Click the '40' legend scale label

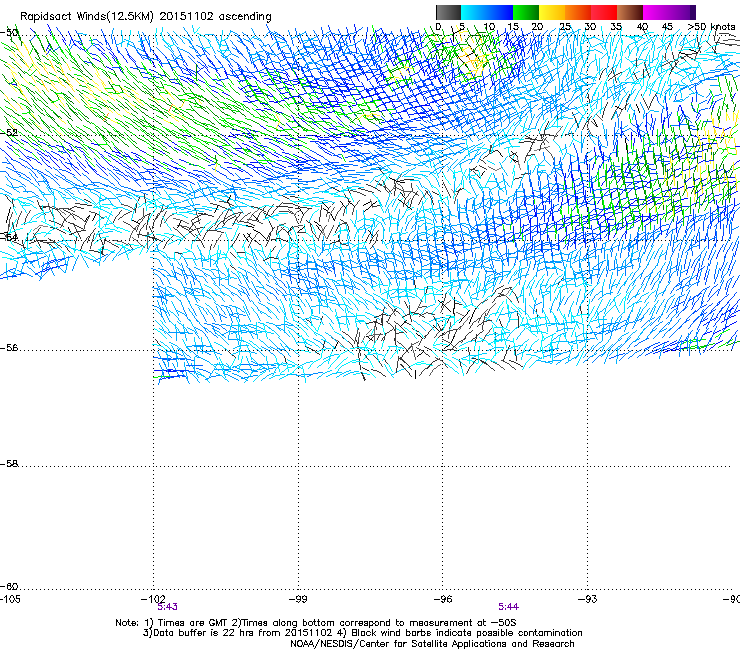click(x=642, y=27)
